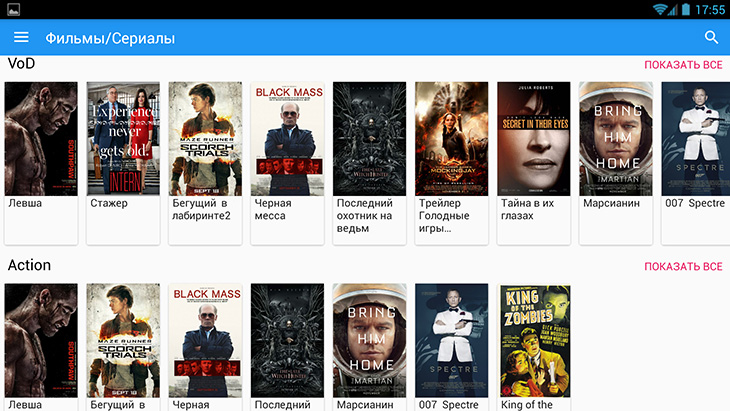Tap the battery status icon

click(x=686, y=9)
